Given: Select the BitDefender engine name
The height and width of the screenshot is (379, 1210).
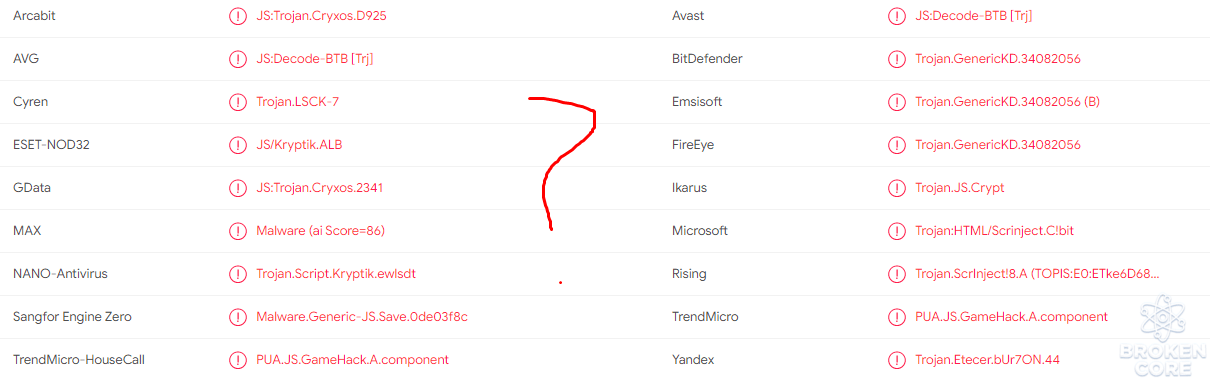Looking at the screenshot, I should click(x=707, y=59).
